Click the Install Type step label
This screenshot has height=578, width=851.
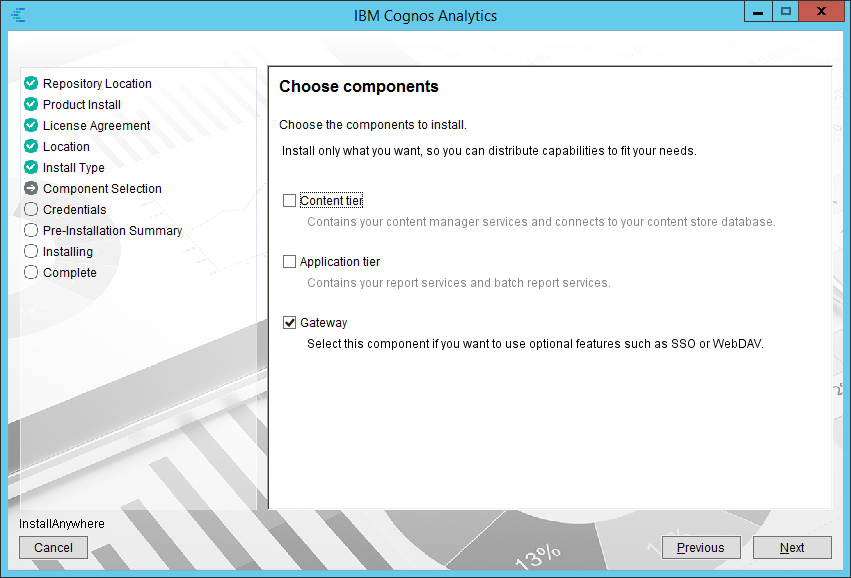click(x=74, y=168)
